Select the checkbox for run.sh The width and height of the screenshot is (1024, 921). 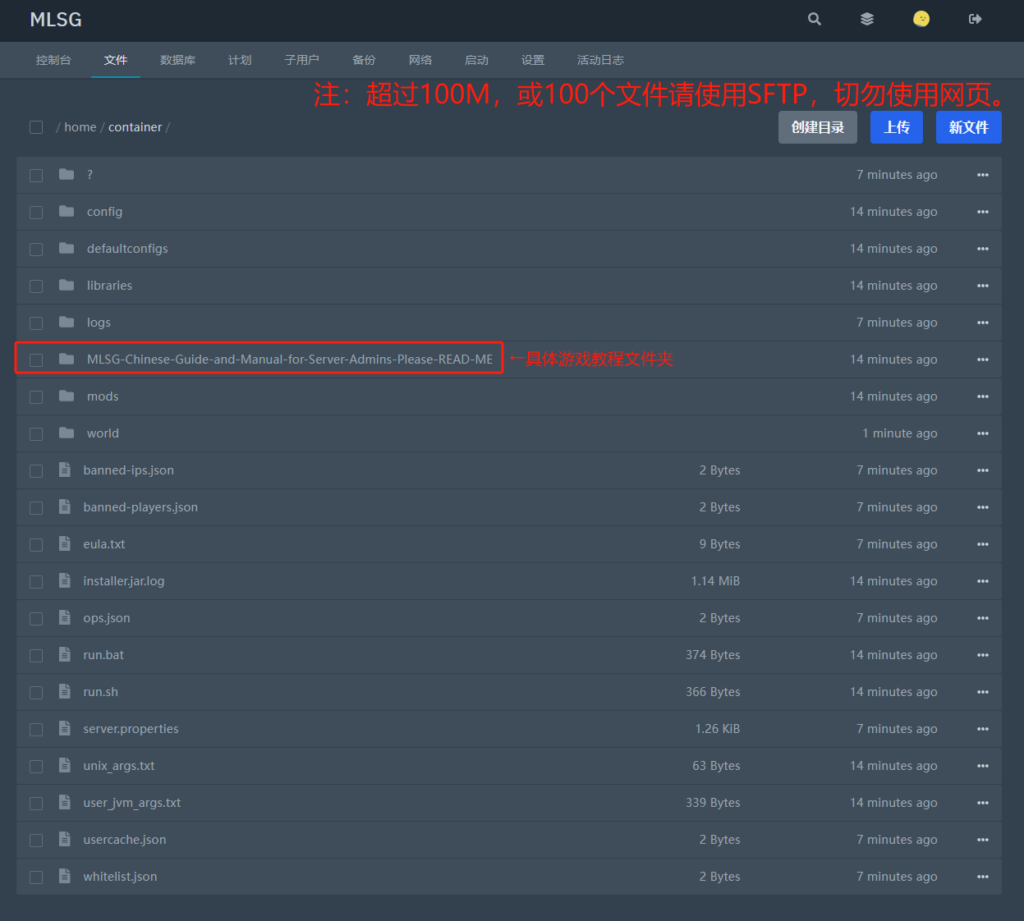(36, 692)
